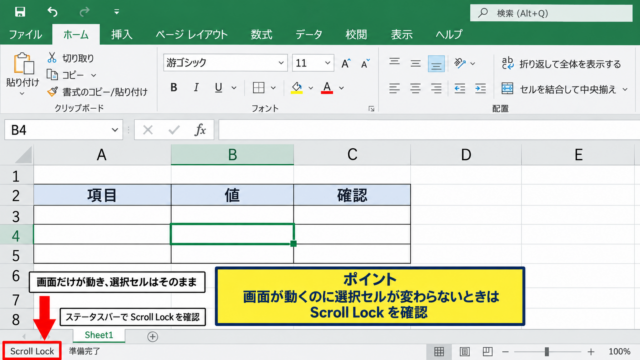Decrease indent icon
Viewport: 640px width, 360px height.
460,88
